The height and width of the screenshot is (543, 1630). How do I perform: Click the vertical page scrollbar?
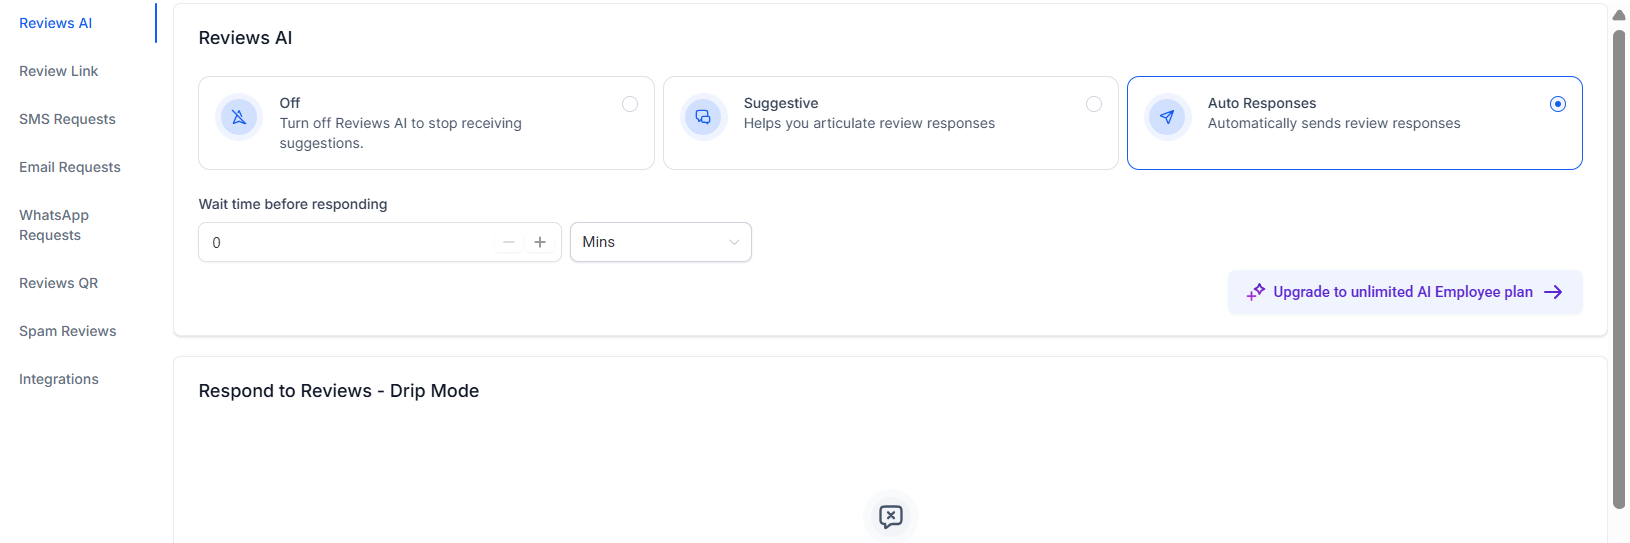pyautogui.click(x=1619, y=270)
